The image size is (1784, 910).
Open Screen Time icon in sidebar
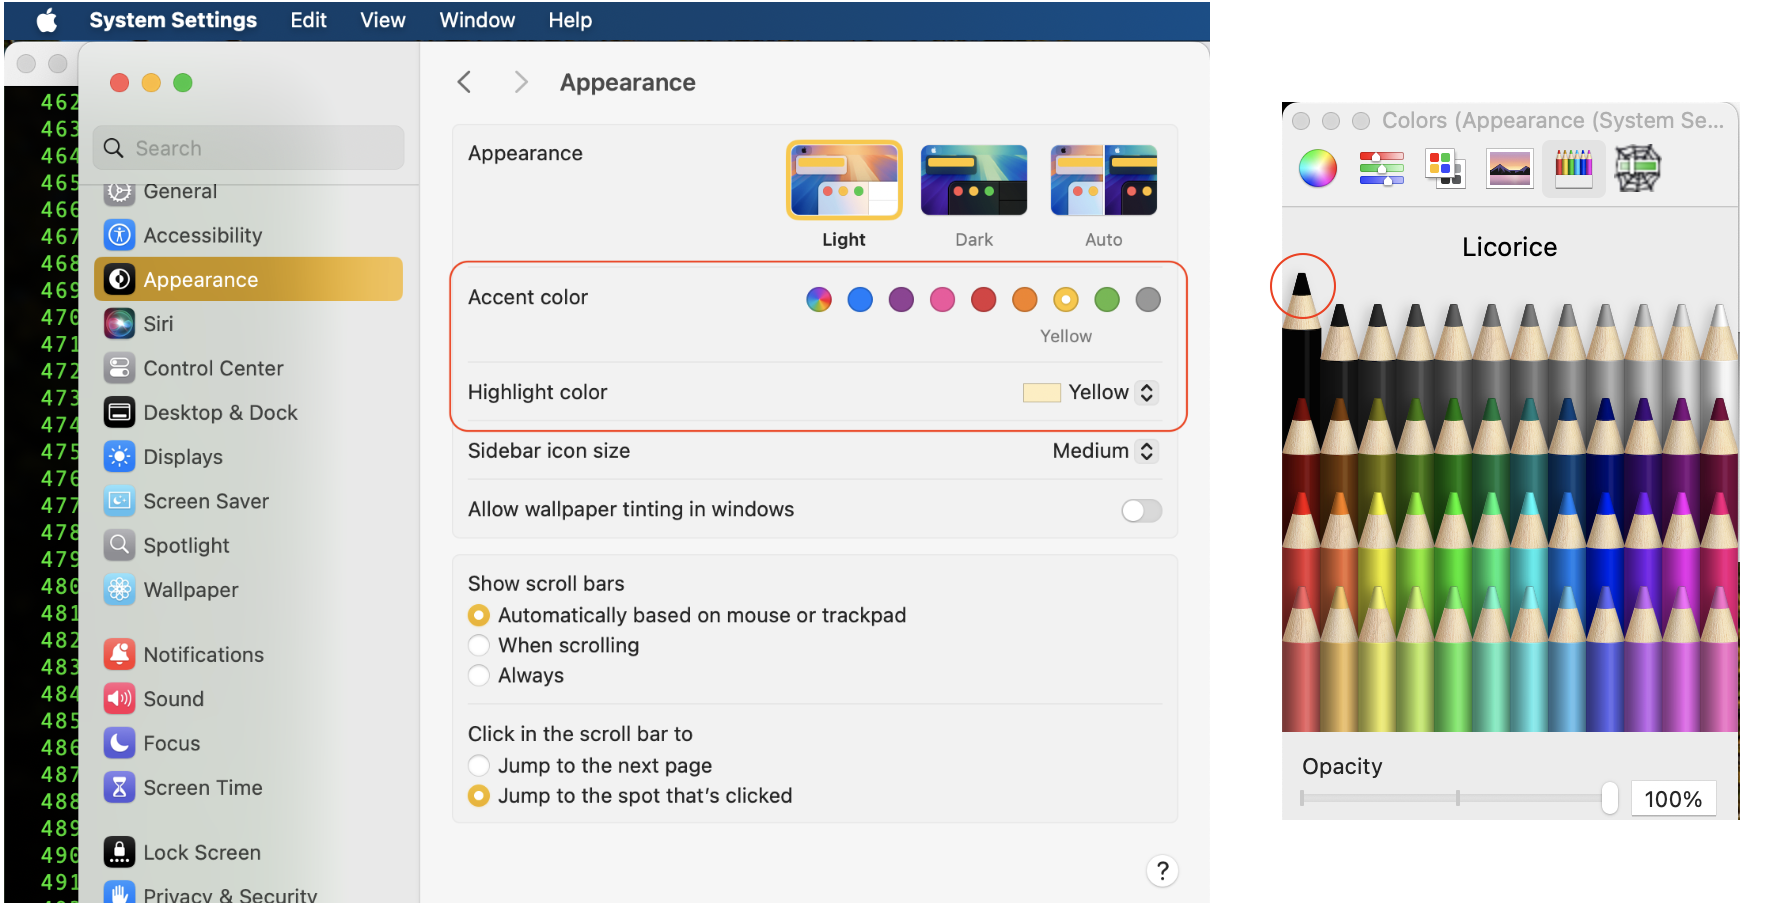120,788
